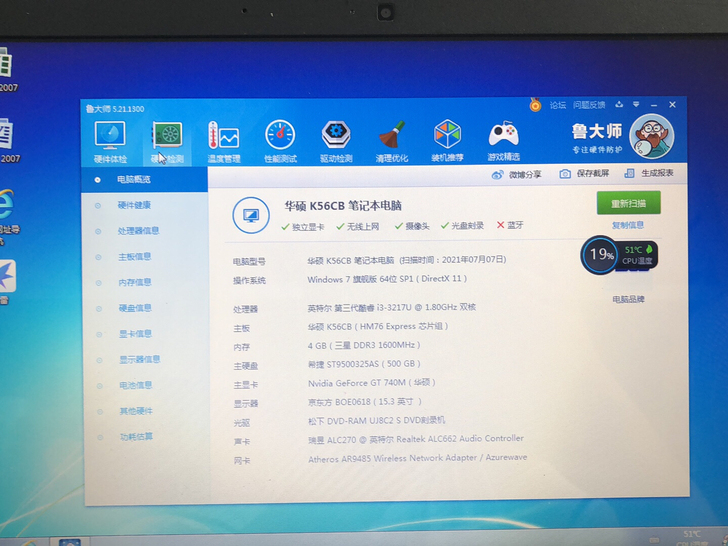Click the 蓝牙 unsupported indicator
This screenshot has width=728, height=546.
click(x=510, y=225)
